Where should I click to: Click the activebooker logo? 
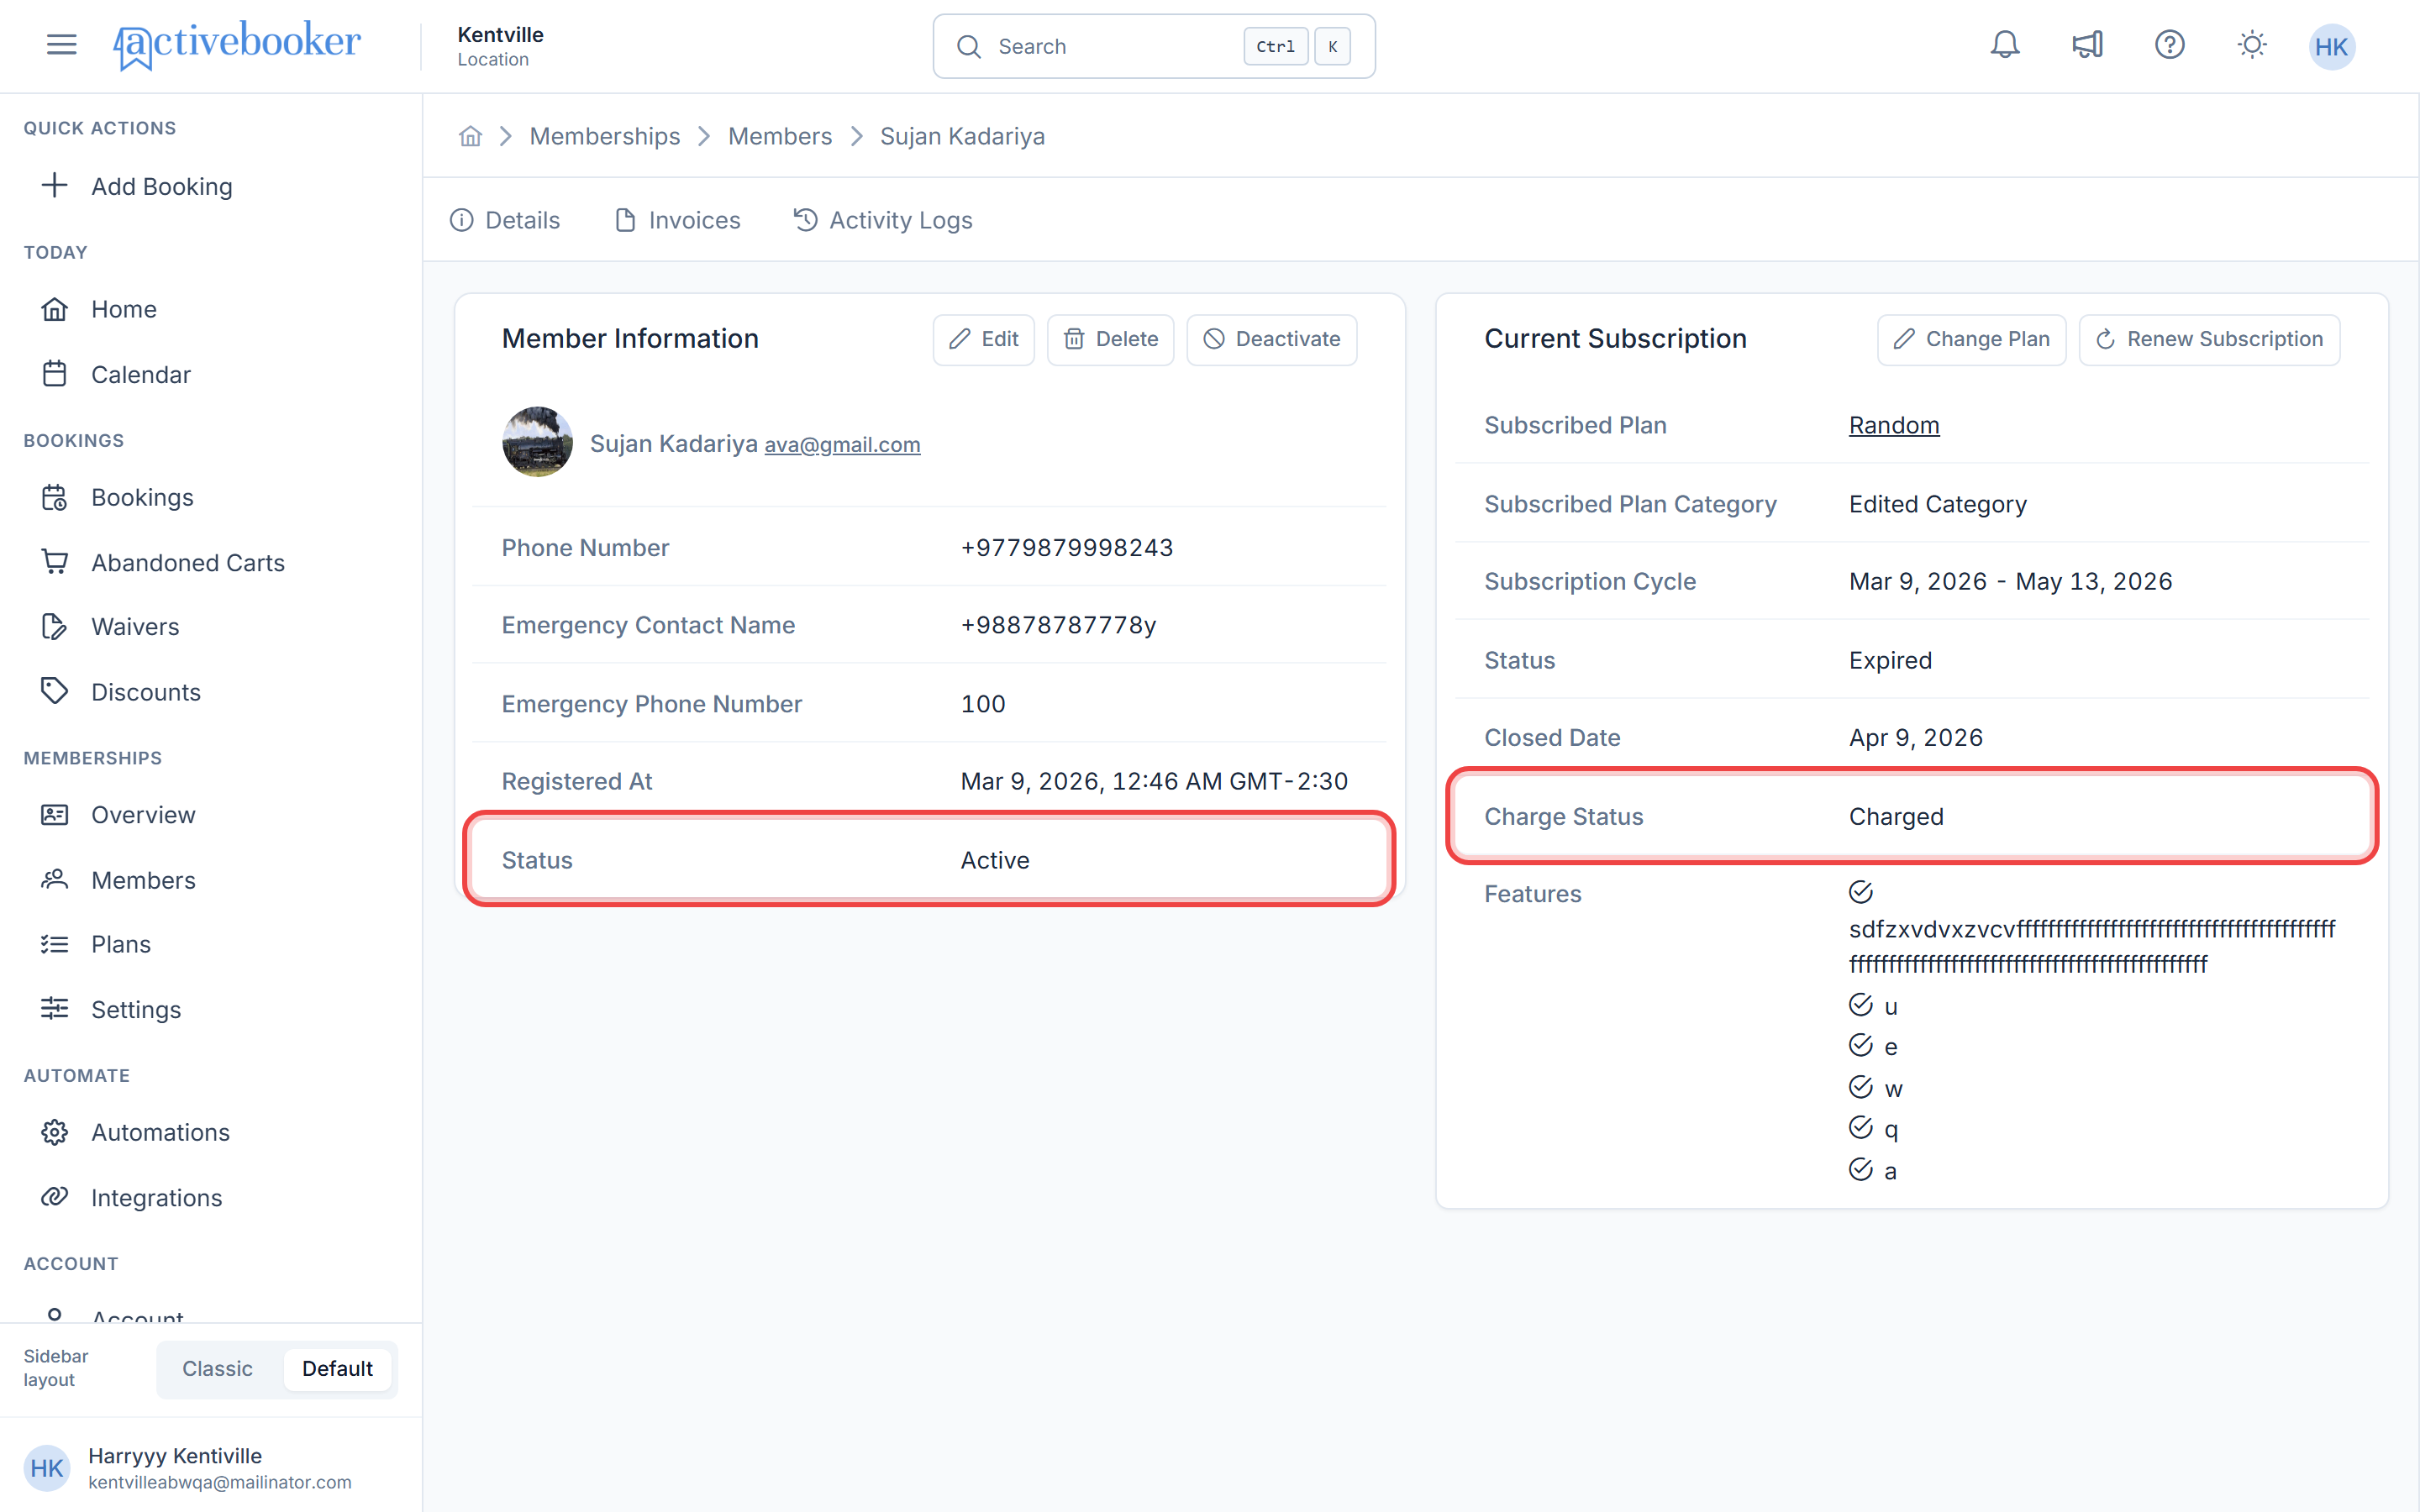237,45
